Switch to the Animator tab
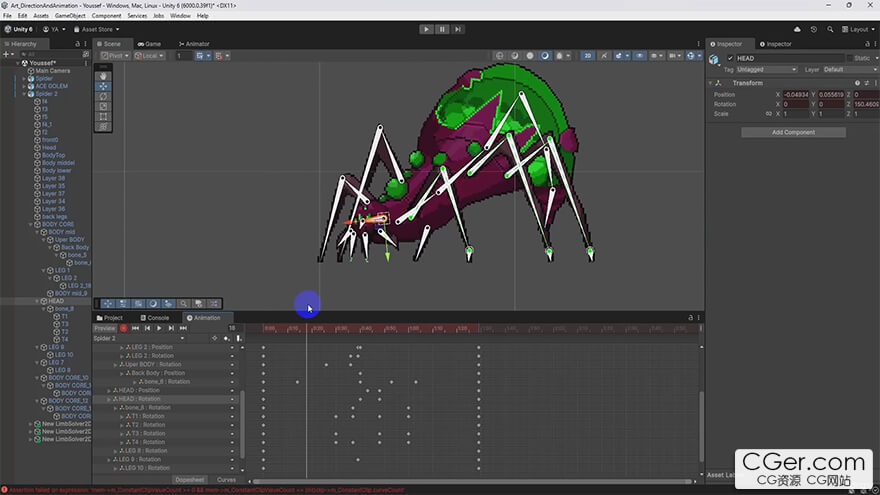This screenshot has width=880, height=495. (x=194, y=44)
